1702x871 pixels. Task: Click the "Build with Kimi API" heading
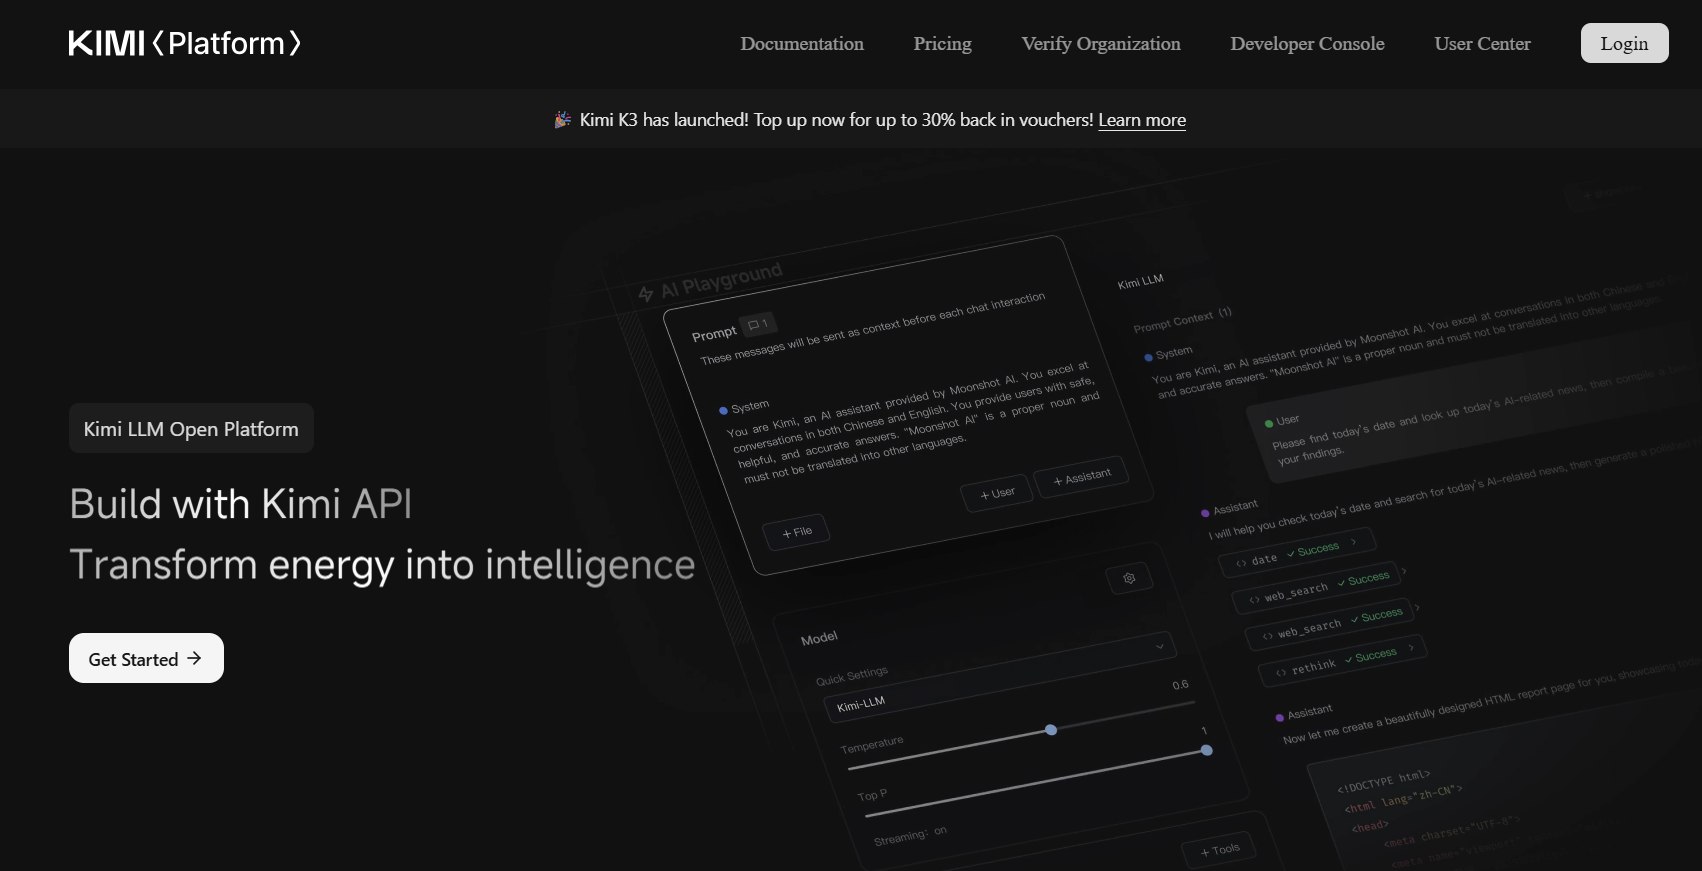click(x=241, y=504)
